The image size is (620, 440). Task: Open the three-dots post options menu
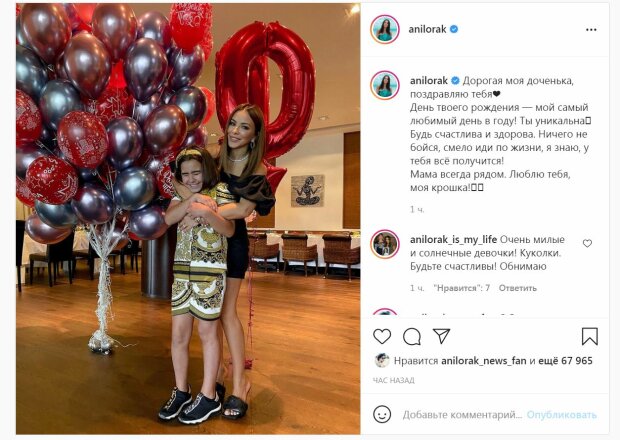[591, 30]
